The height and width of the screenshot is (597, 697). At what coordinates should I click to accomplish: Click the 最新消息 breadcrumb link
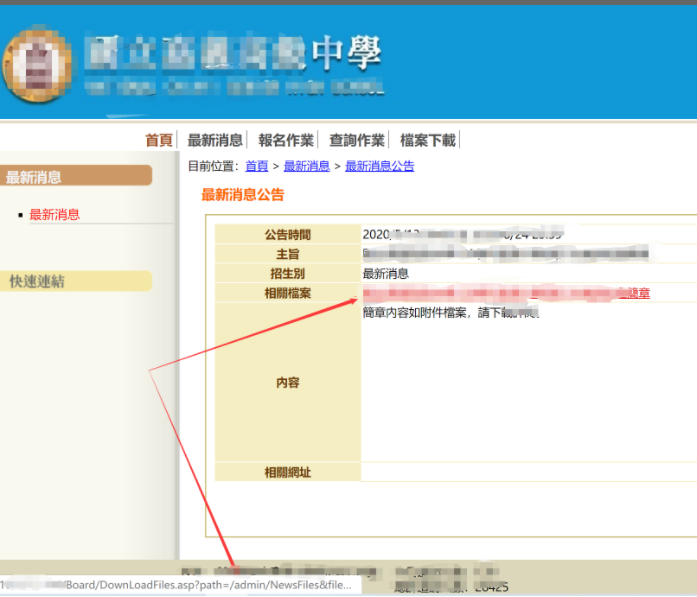tap(307, 166)
